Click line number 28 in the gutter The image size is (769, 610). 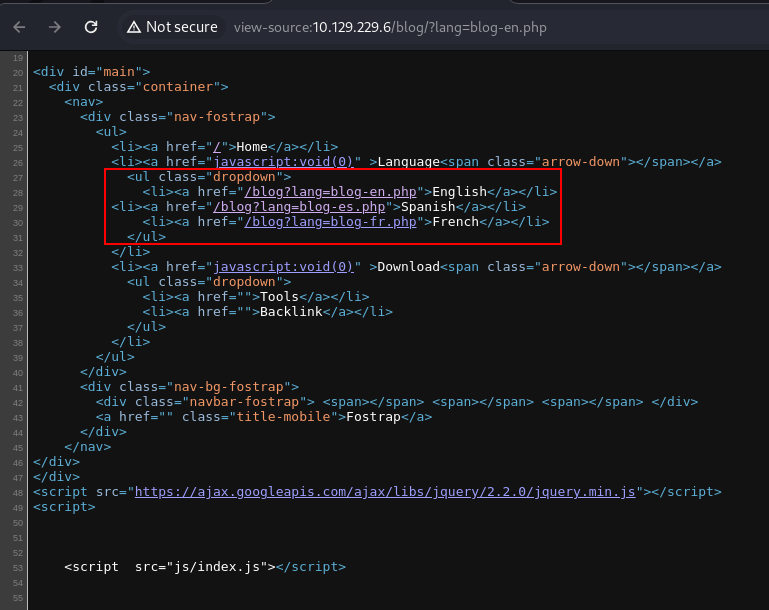18,193
